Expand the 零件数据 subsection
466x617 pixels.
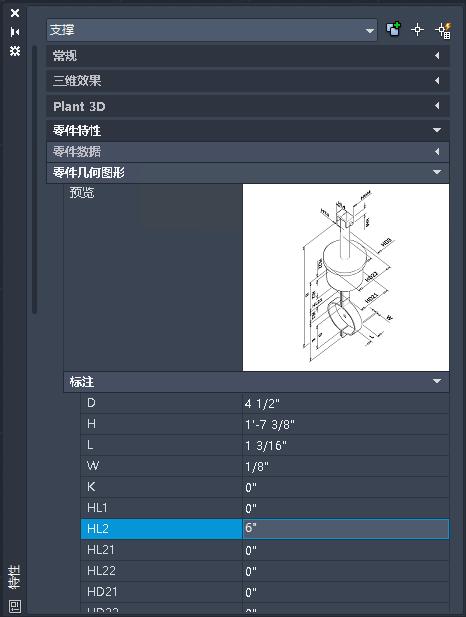click(x=248, y=151)
